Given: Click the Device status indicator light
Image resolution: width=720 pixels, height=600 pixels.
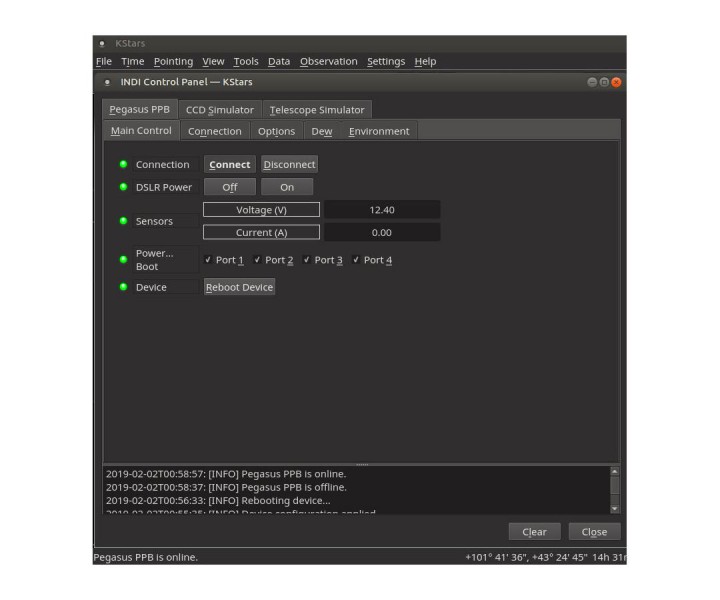Looking at the screenshot, I should tap(123, 287).
